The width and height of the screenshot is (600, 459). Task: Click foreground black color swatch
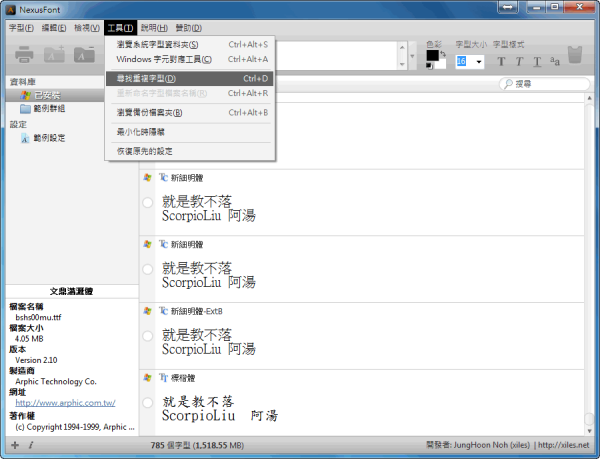click(x=432, y=55)
